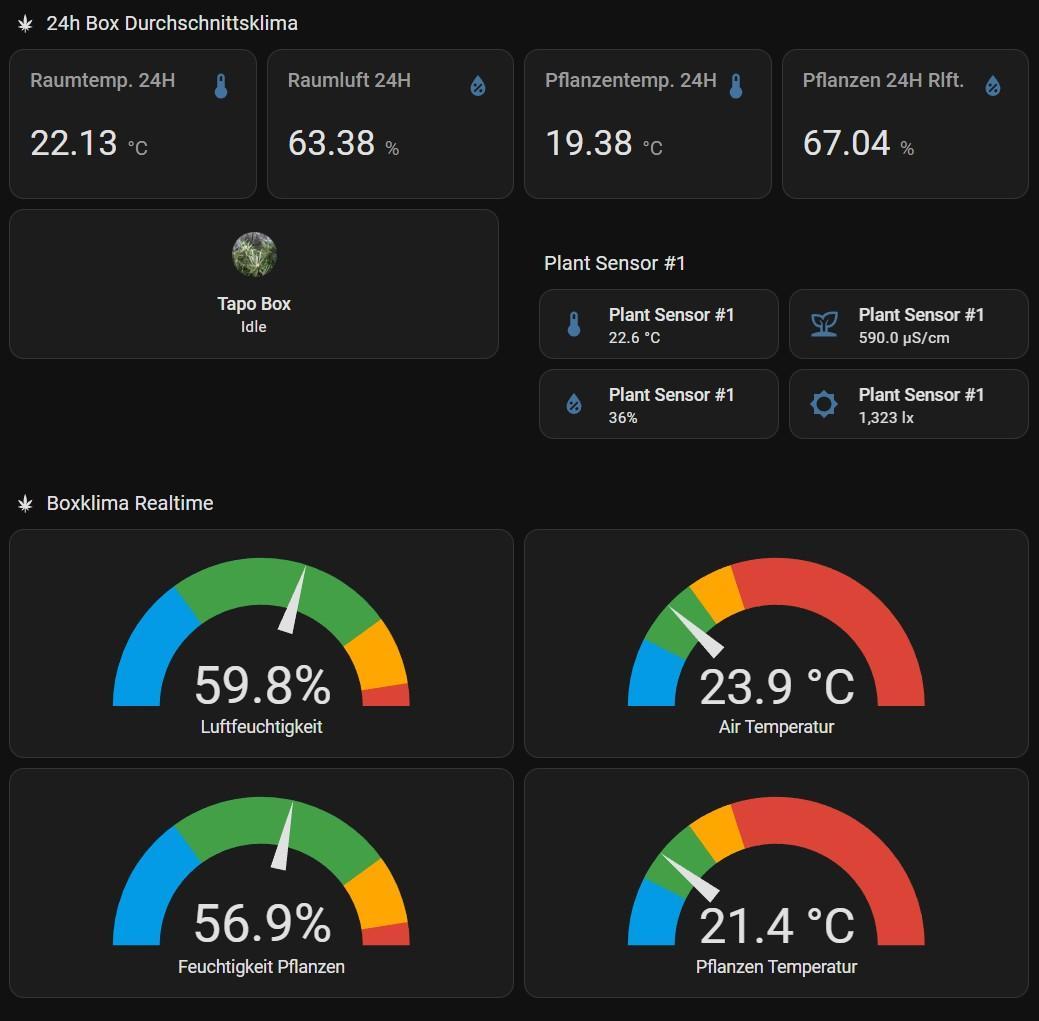This screenshot has height=1021, width=1039.
Task: Click the thermometer icon on Pflanzentemp. 24H card
Action: (x=736, y=86)
